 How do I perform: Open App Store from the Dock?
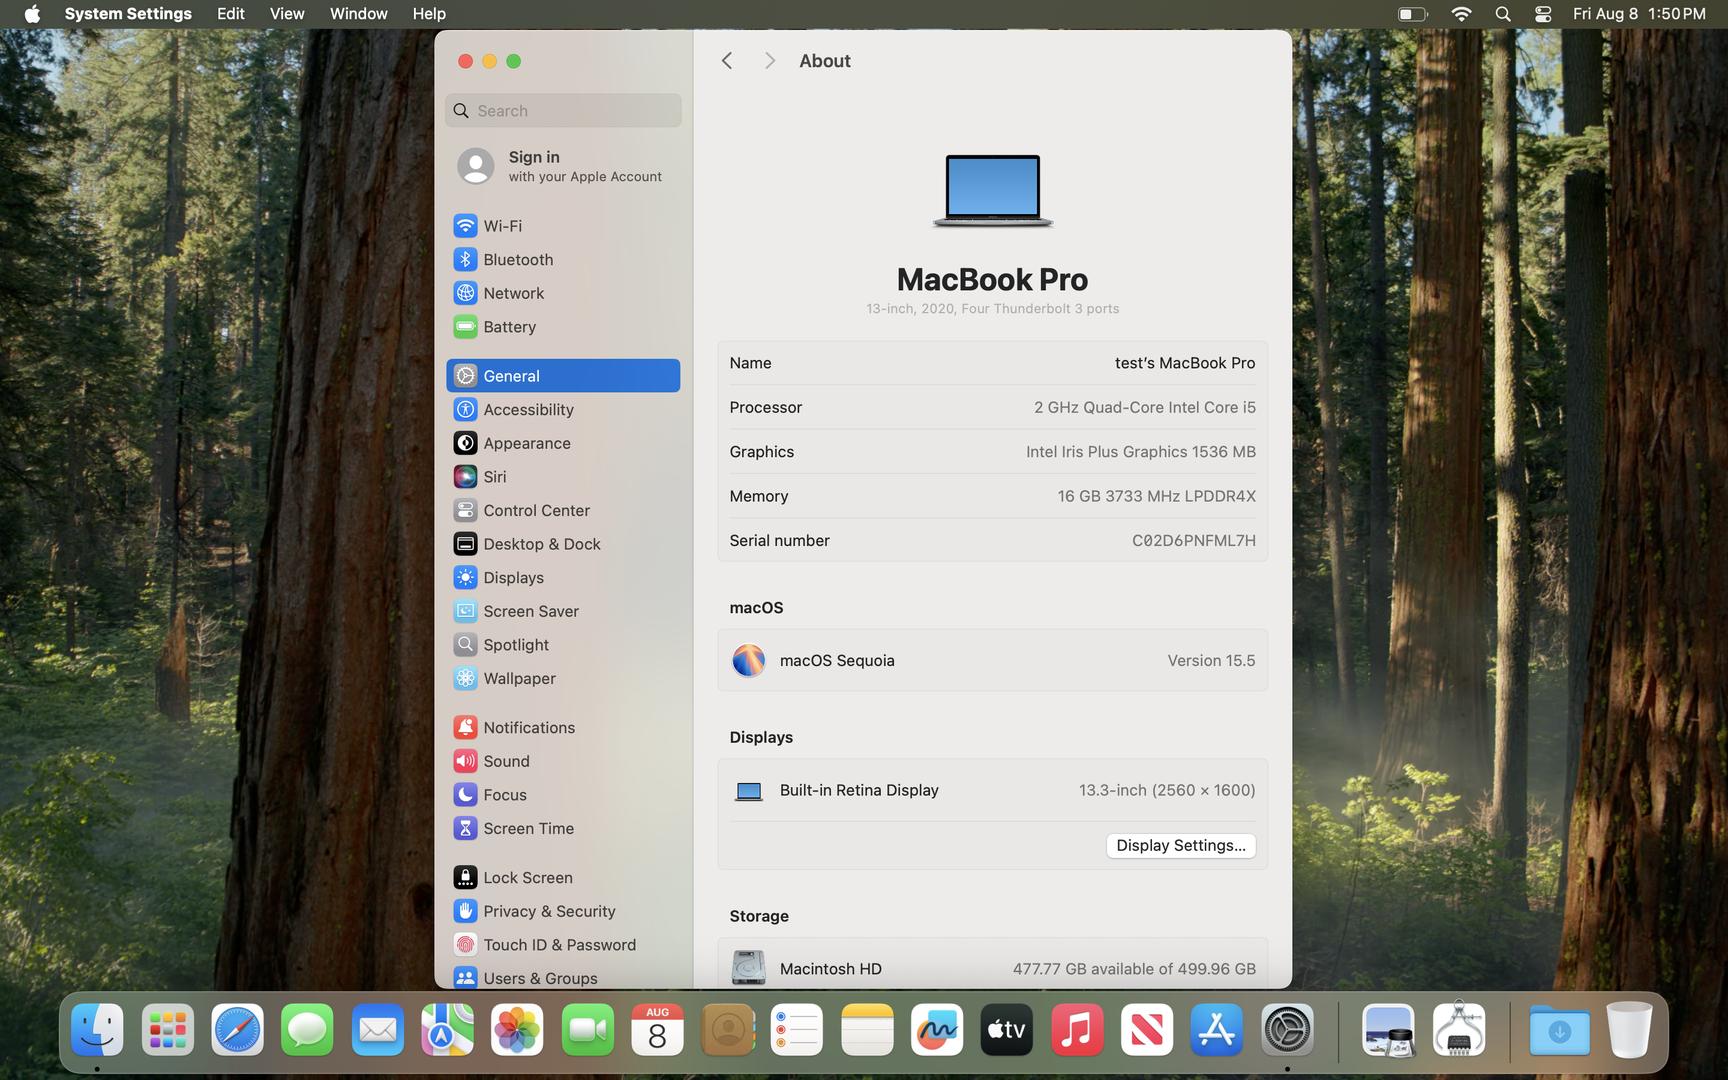click(1217, 1030)
